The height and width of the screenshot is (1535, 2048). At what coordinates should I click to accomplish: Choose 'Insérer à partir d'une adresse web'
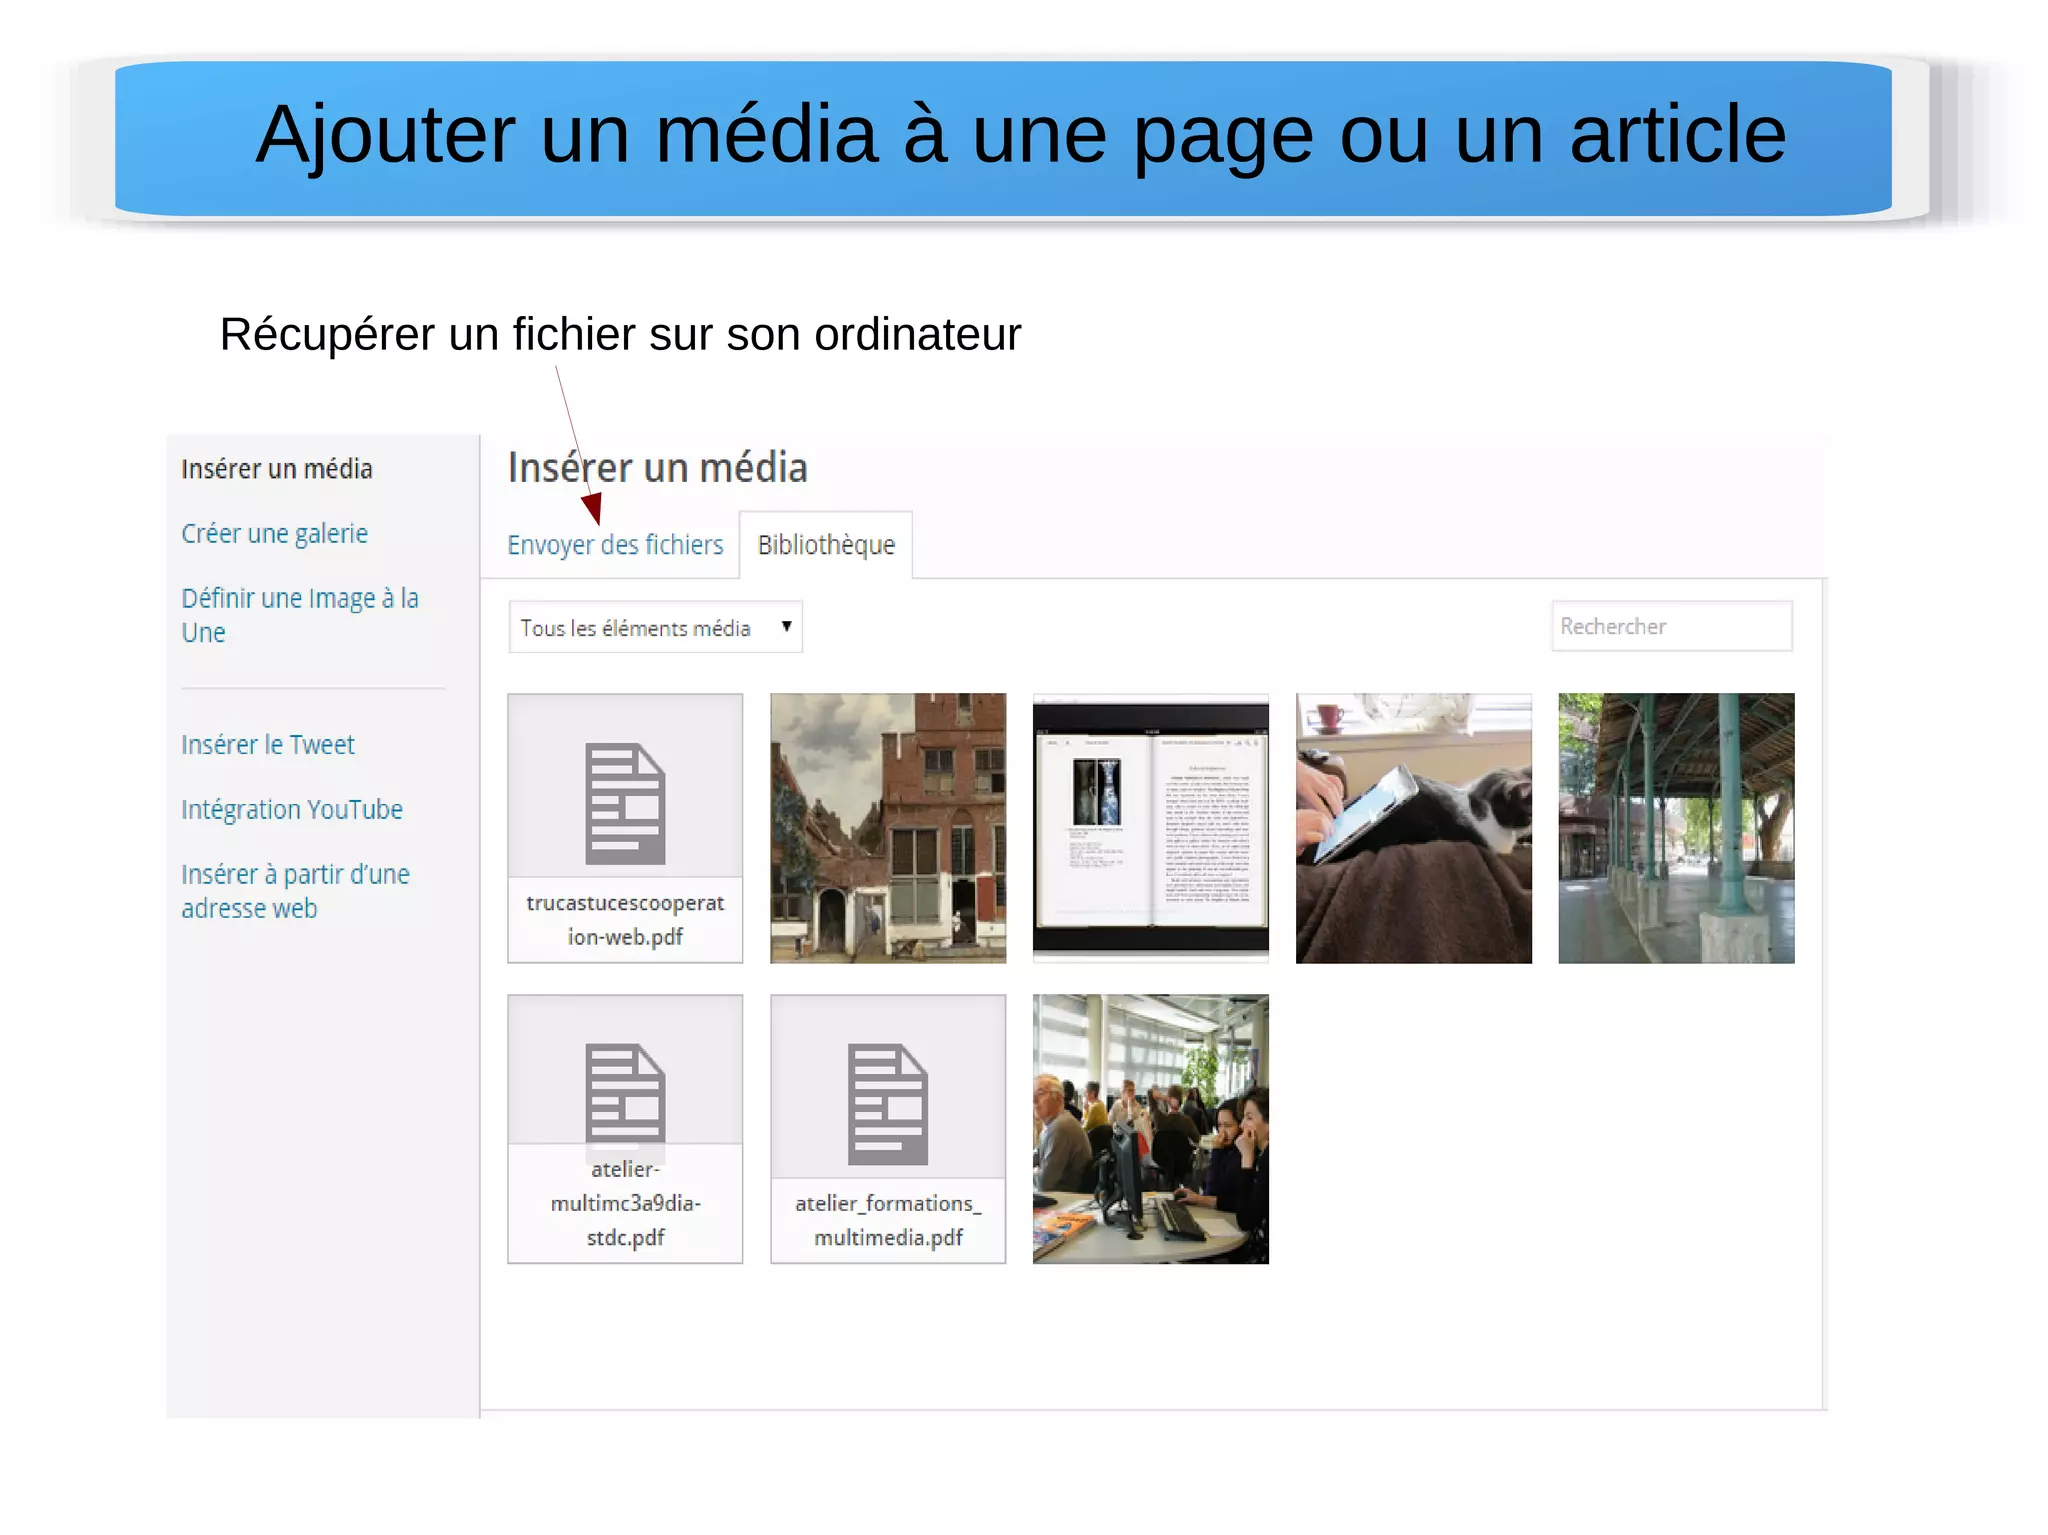click(x=296, y=891)
